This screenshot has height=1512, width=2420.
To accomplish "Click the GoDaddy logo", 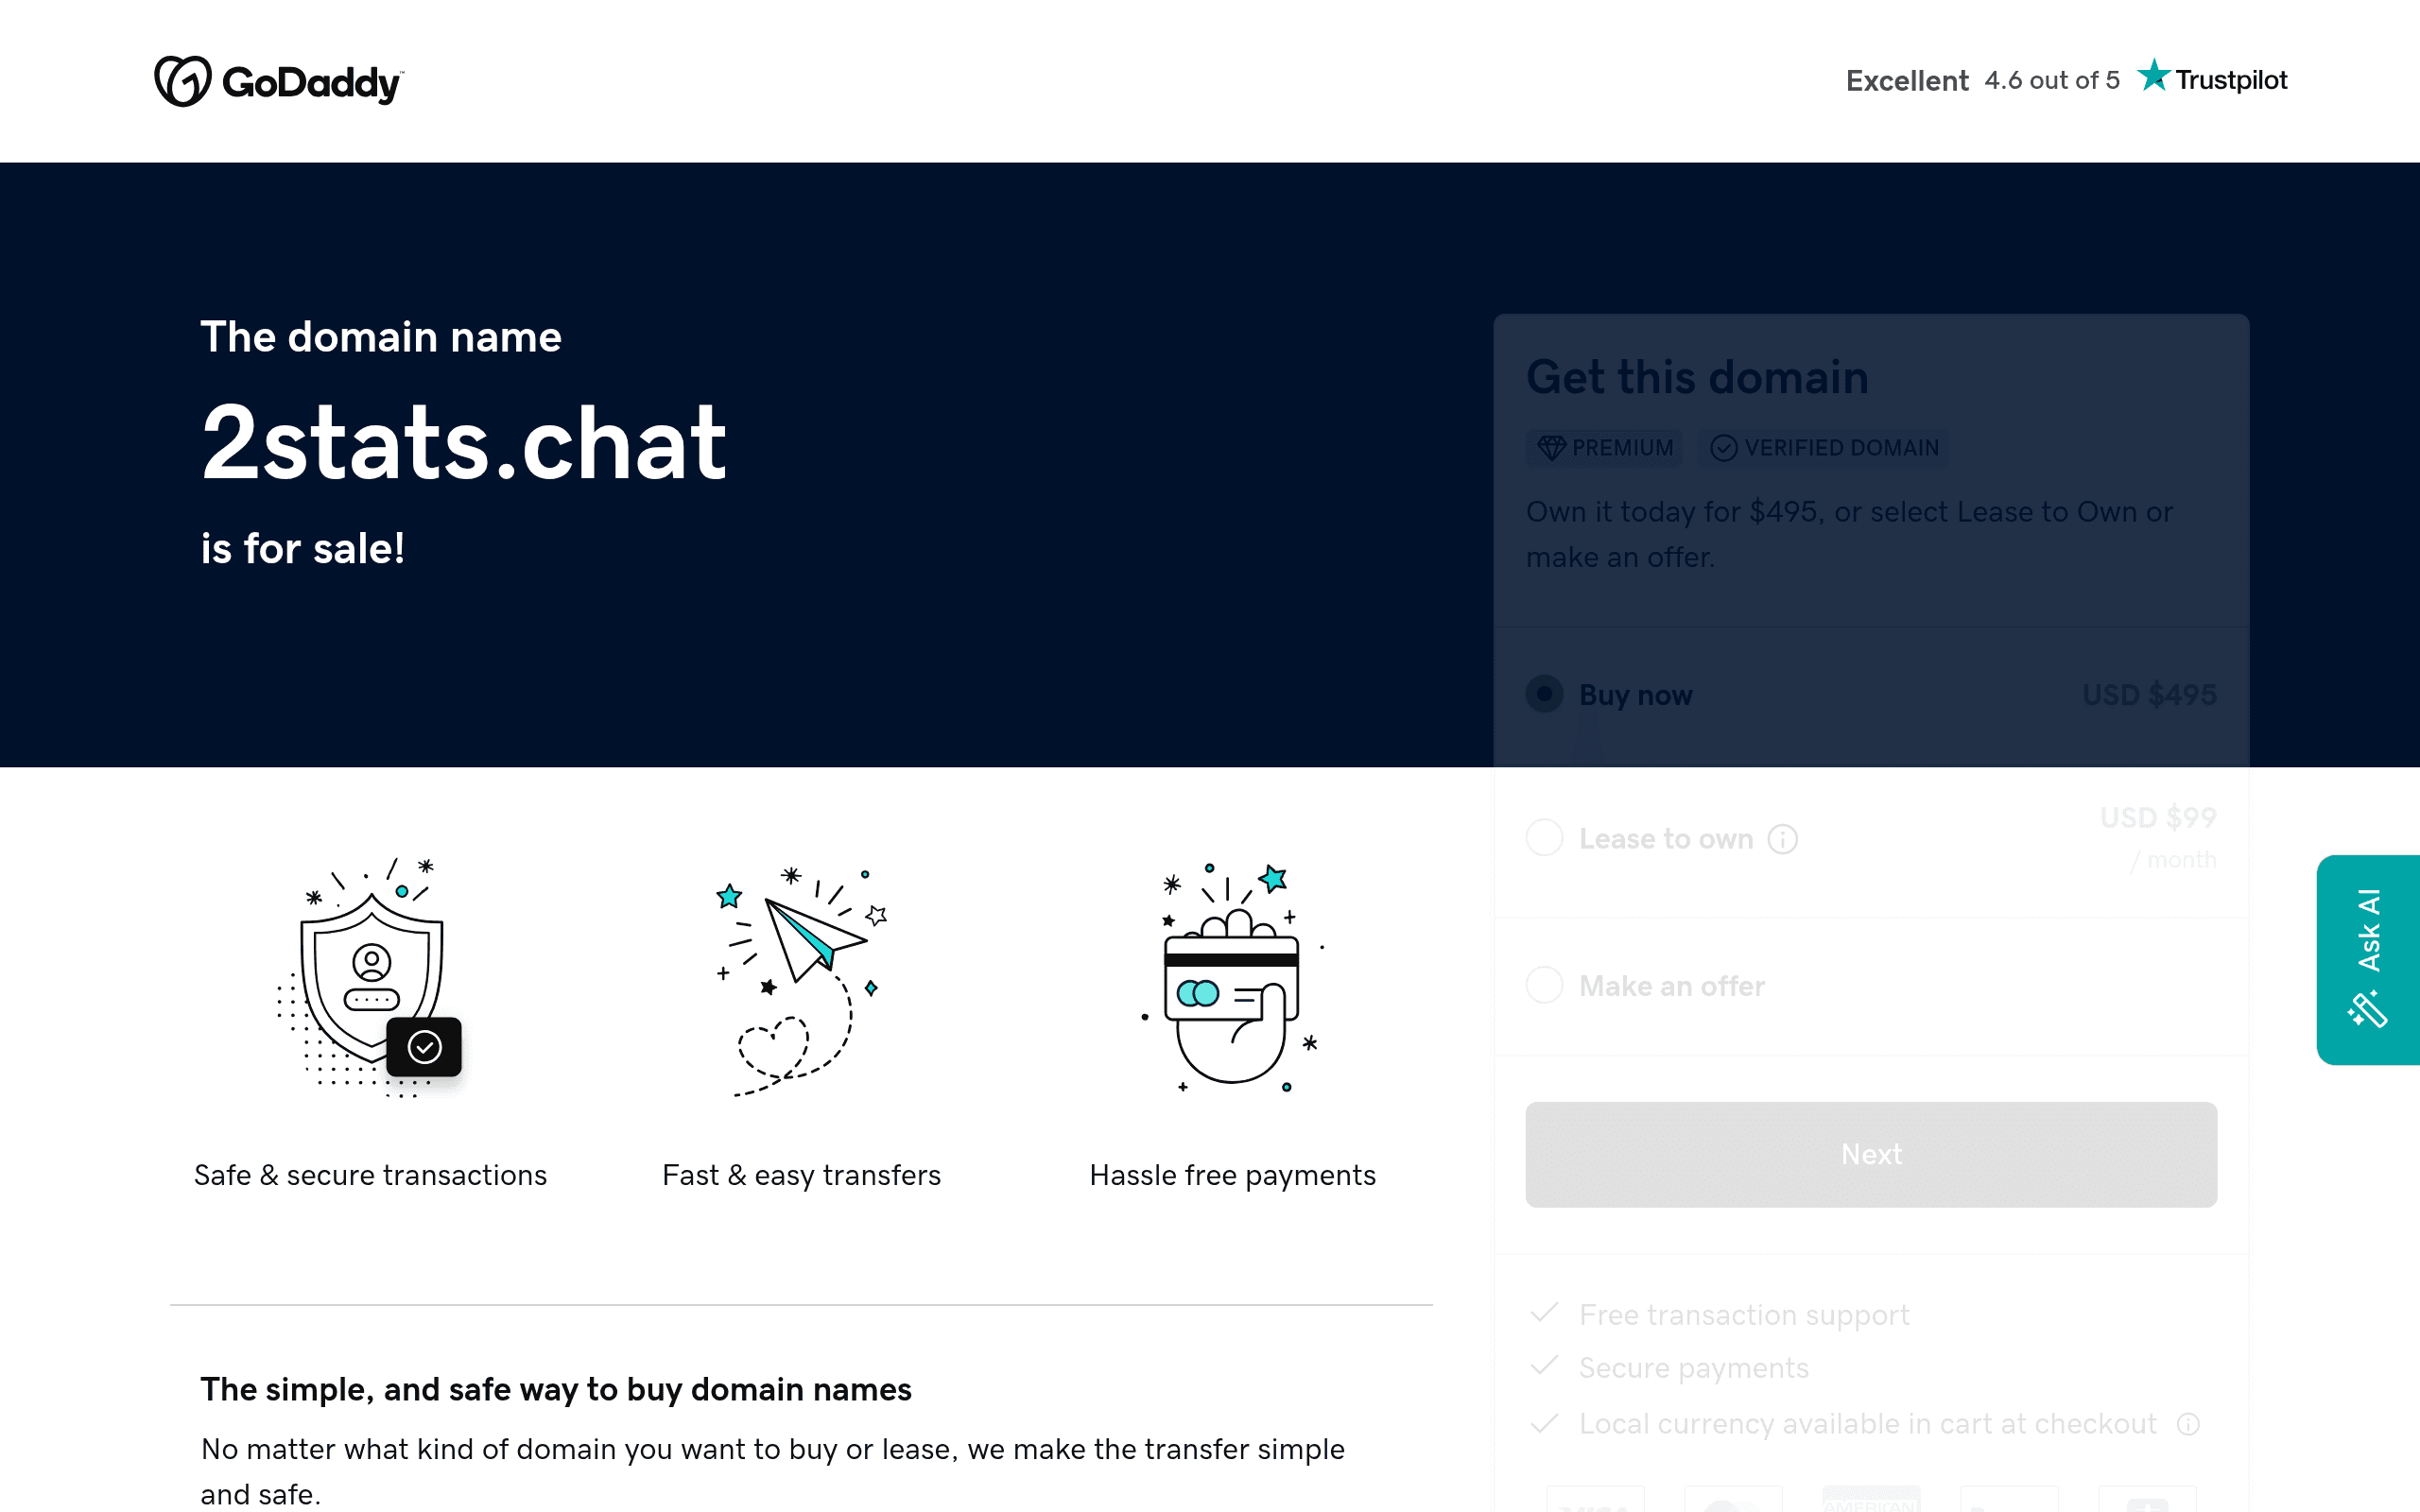I will (x=279, y=81).
